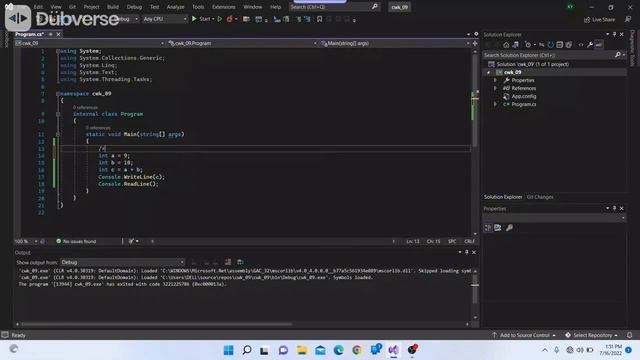Image resolution: width=640 pixels, height=360 pixels.
Task: Collapse the Main method code region
Action: click(x=58, y=134)
